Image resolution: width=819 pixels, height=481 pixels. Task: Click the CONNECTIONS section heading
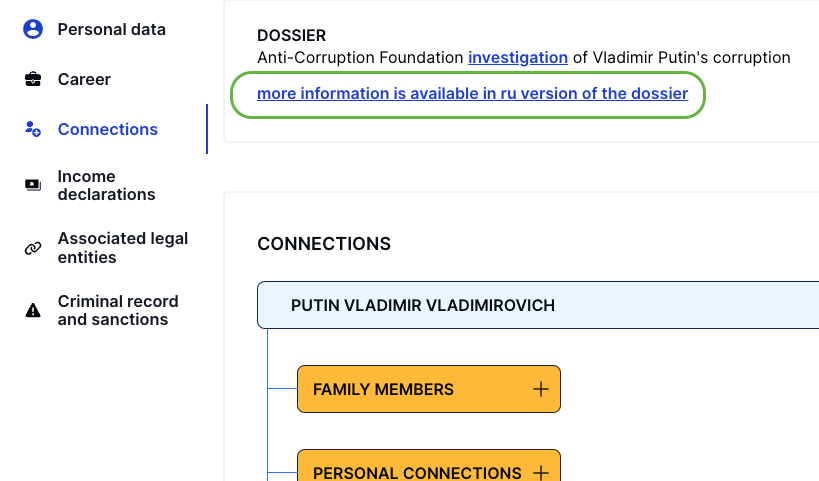(324, 244)
